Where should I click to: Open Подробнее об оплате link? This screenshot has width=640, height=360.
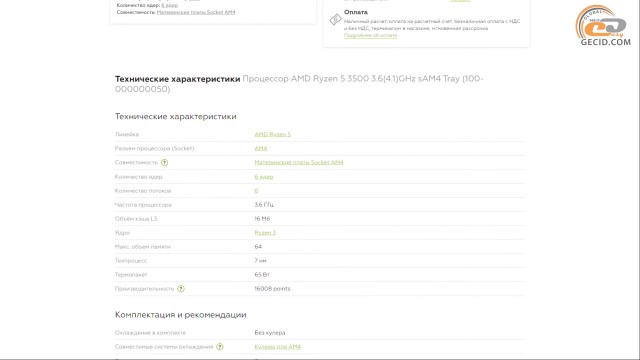370,36
